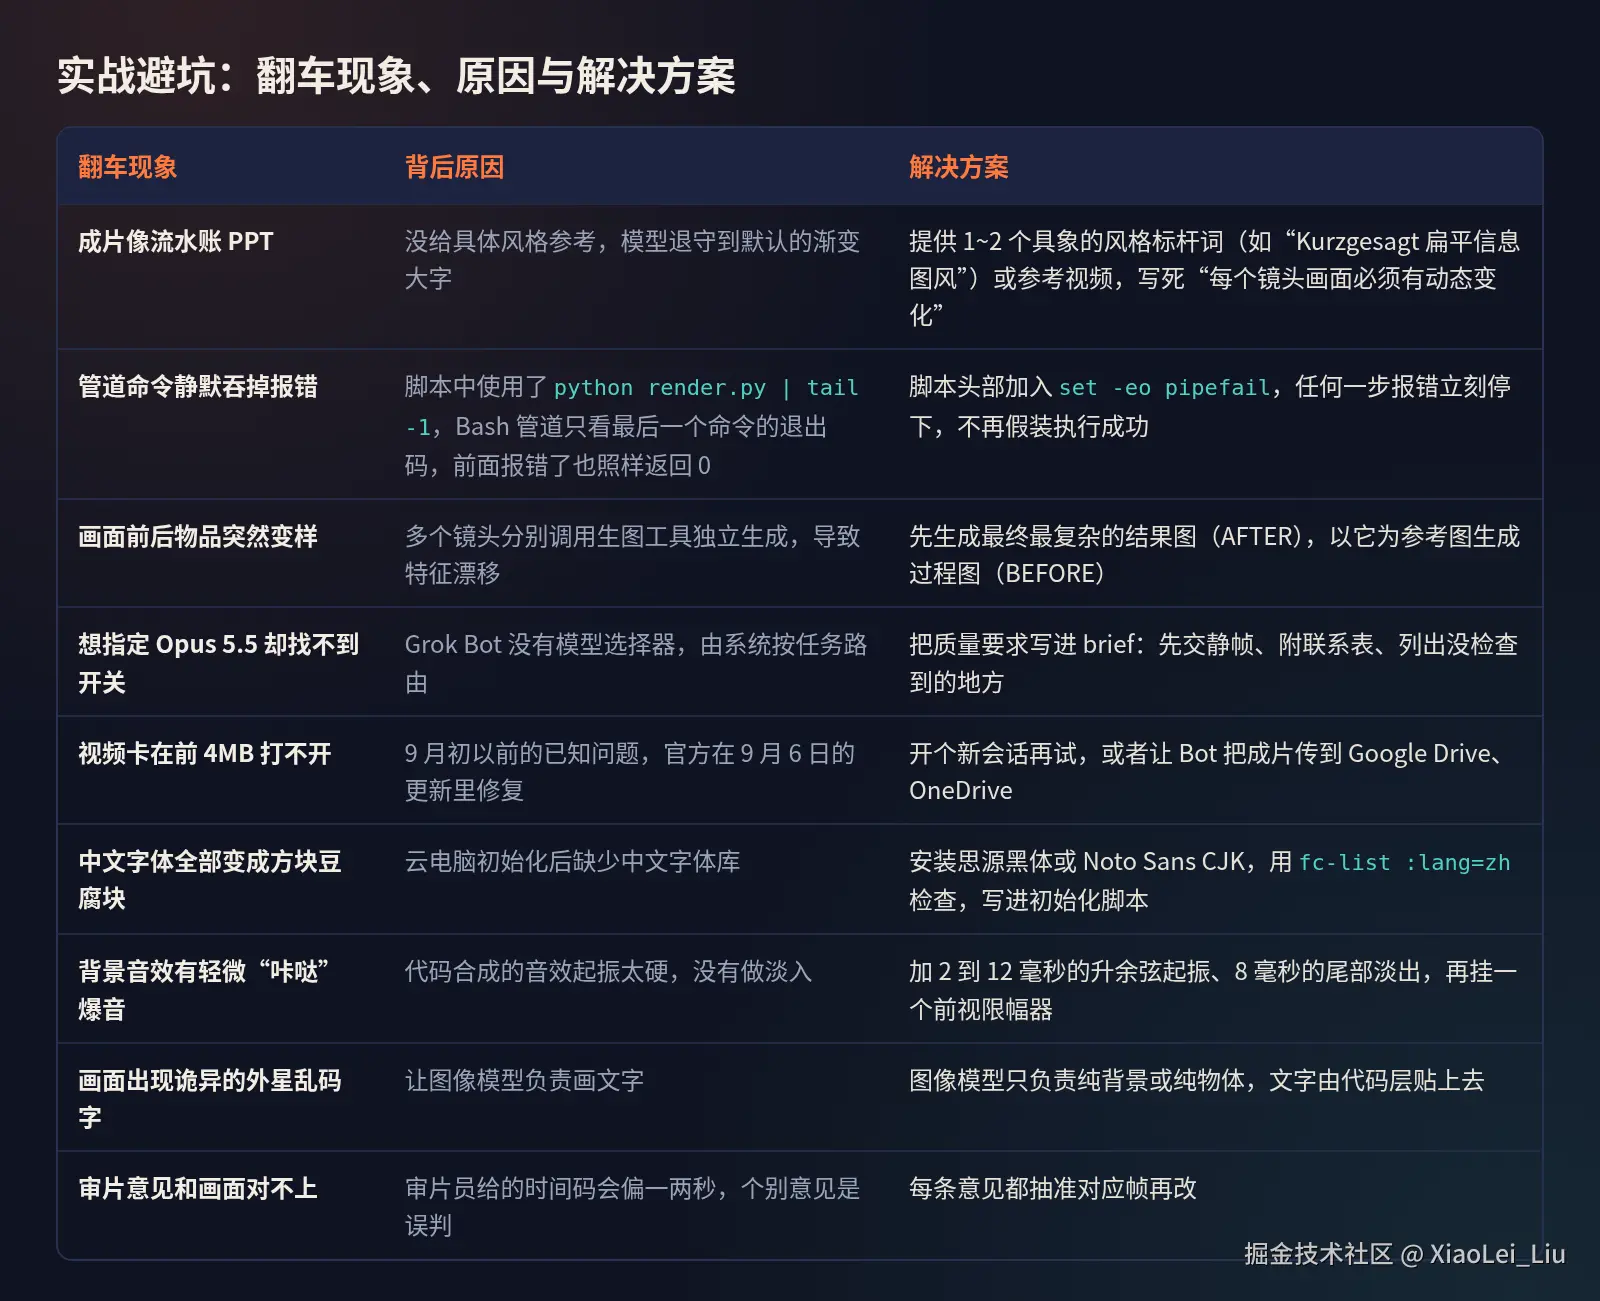Click the reason 代码合成的音效起振太硬
The image size is (1600, 1301).
tap(608, 972)
